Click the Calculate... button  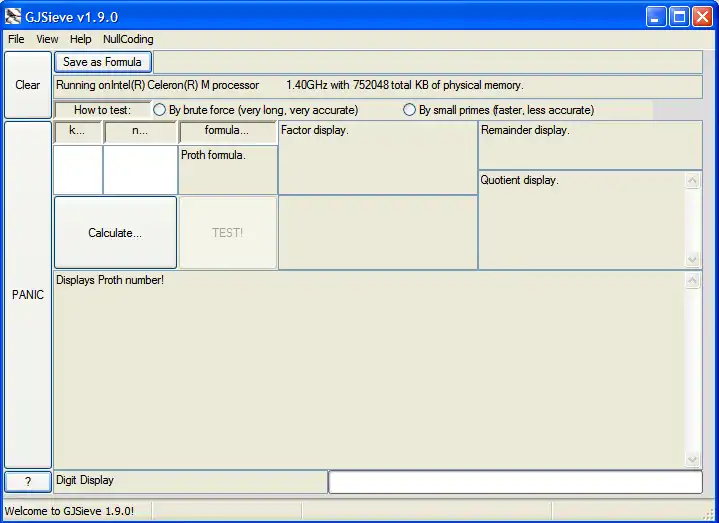click(115, 232)
